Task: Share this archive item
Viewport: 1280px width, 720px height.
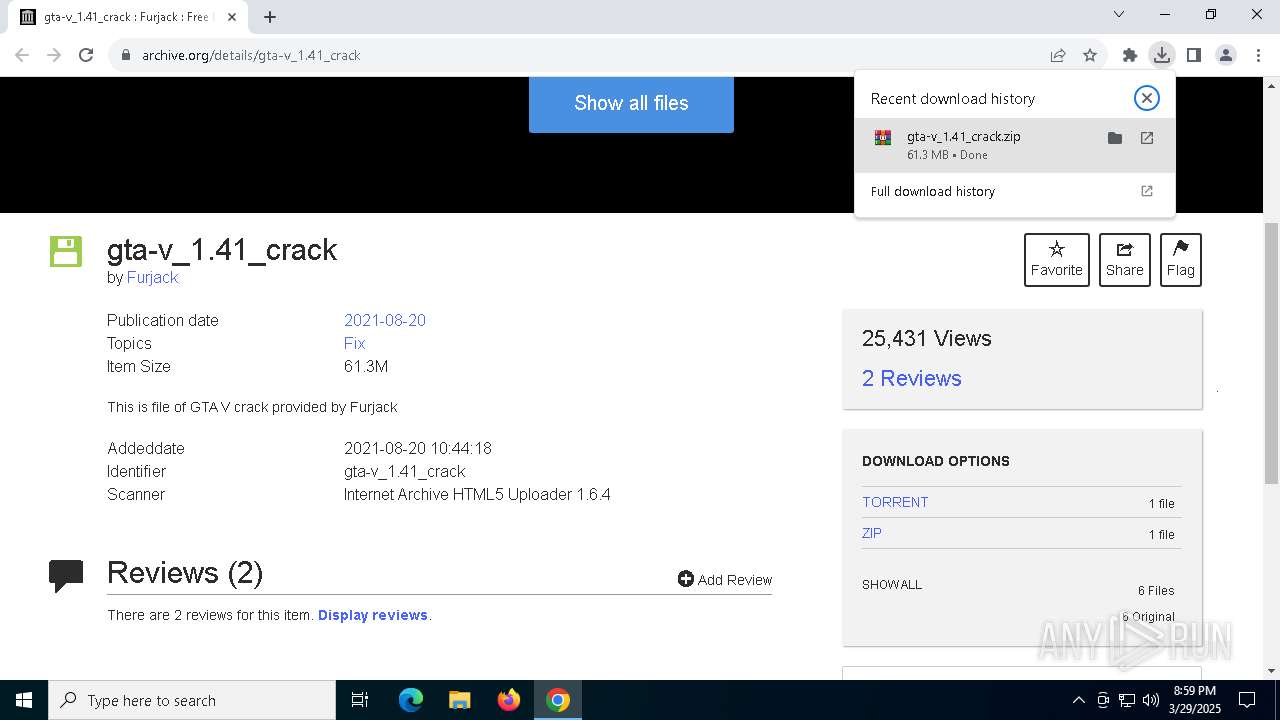Action: point(1124,260)
